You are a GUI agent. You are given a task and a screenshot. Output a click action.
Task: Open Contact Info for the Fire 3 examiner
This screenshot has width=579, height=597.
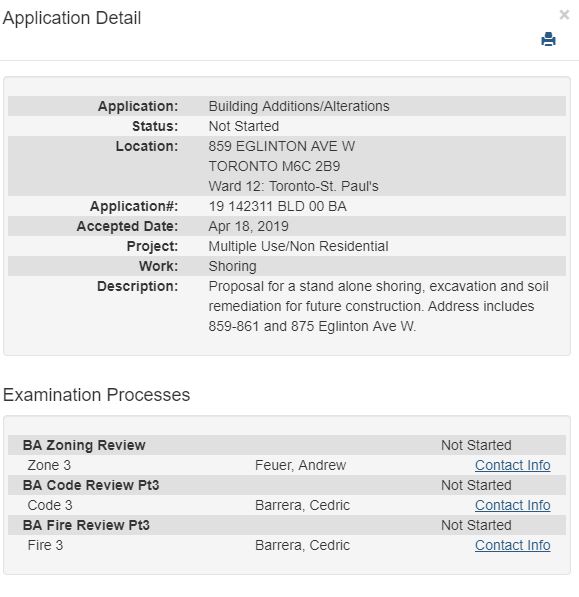coord(512,545)
